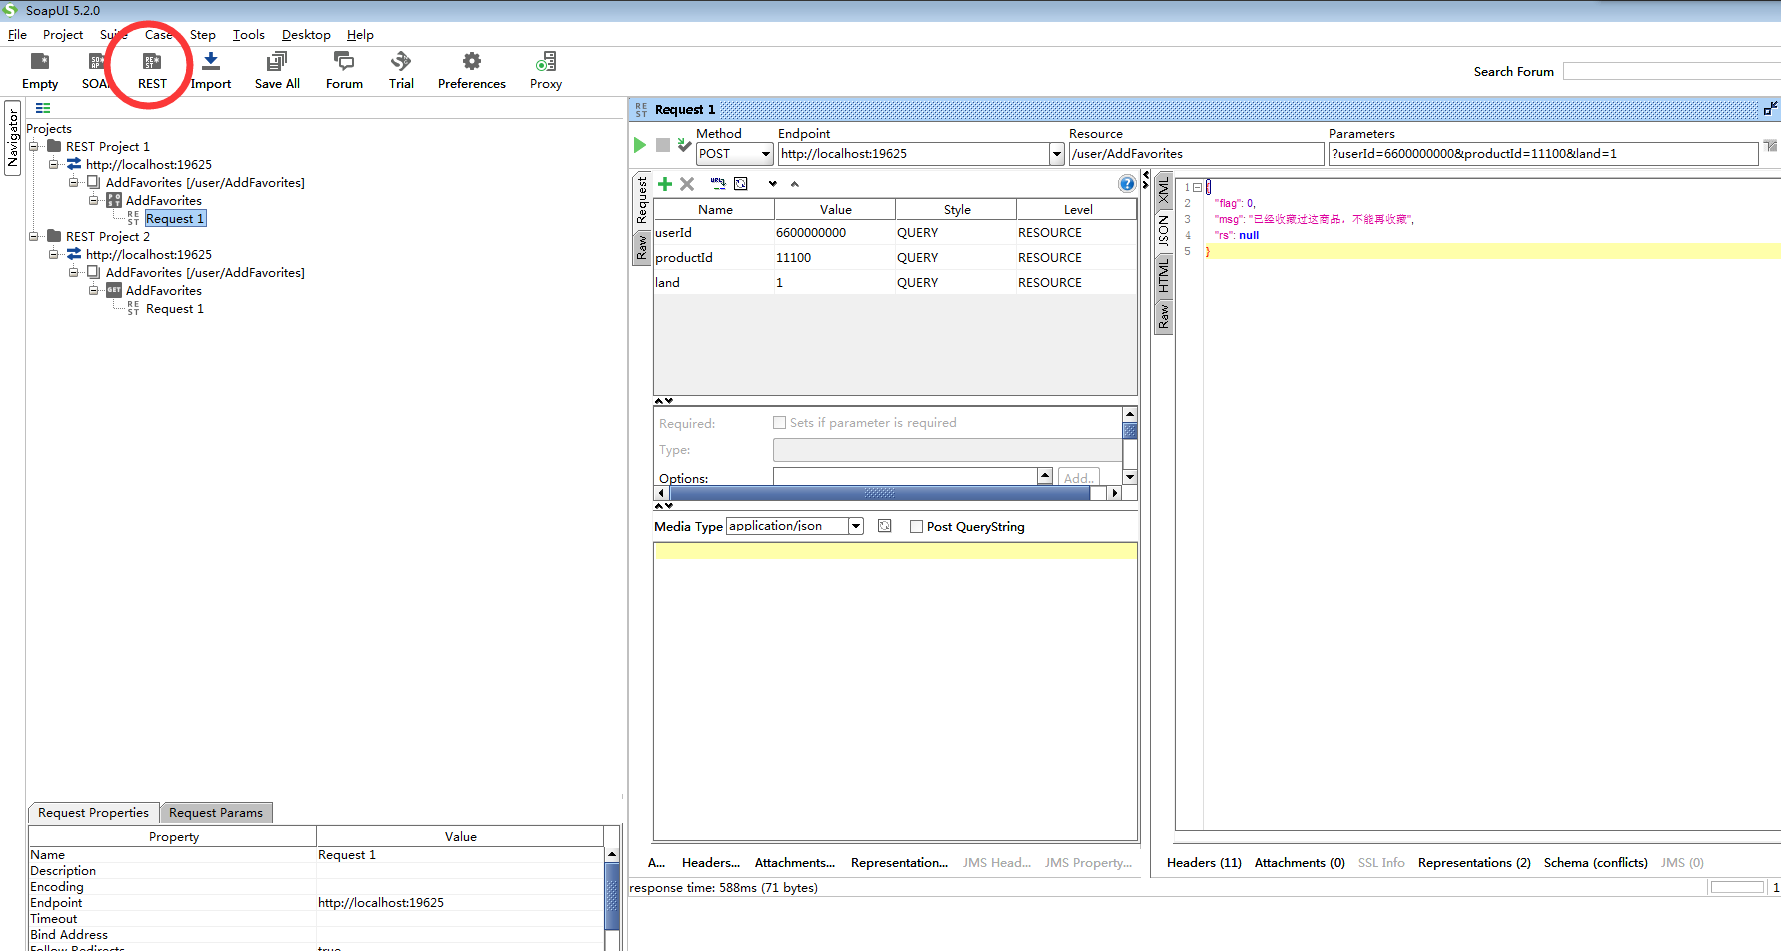The height and width of the screenshot is (951, 1781).
Task: Create a new Empty project
Action: click(40, 70)
